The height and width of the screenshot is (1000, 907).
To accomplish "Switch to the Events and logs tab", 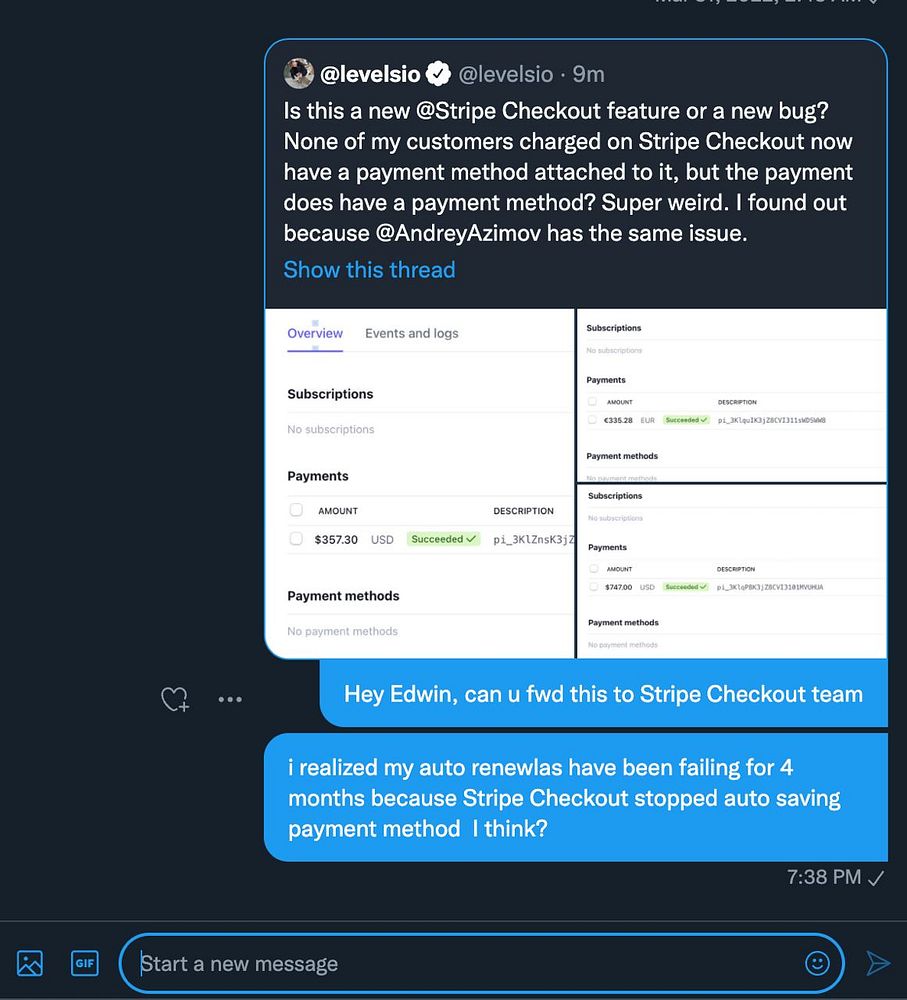I will point(411,333).
